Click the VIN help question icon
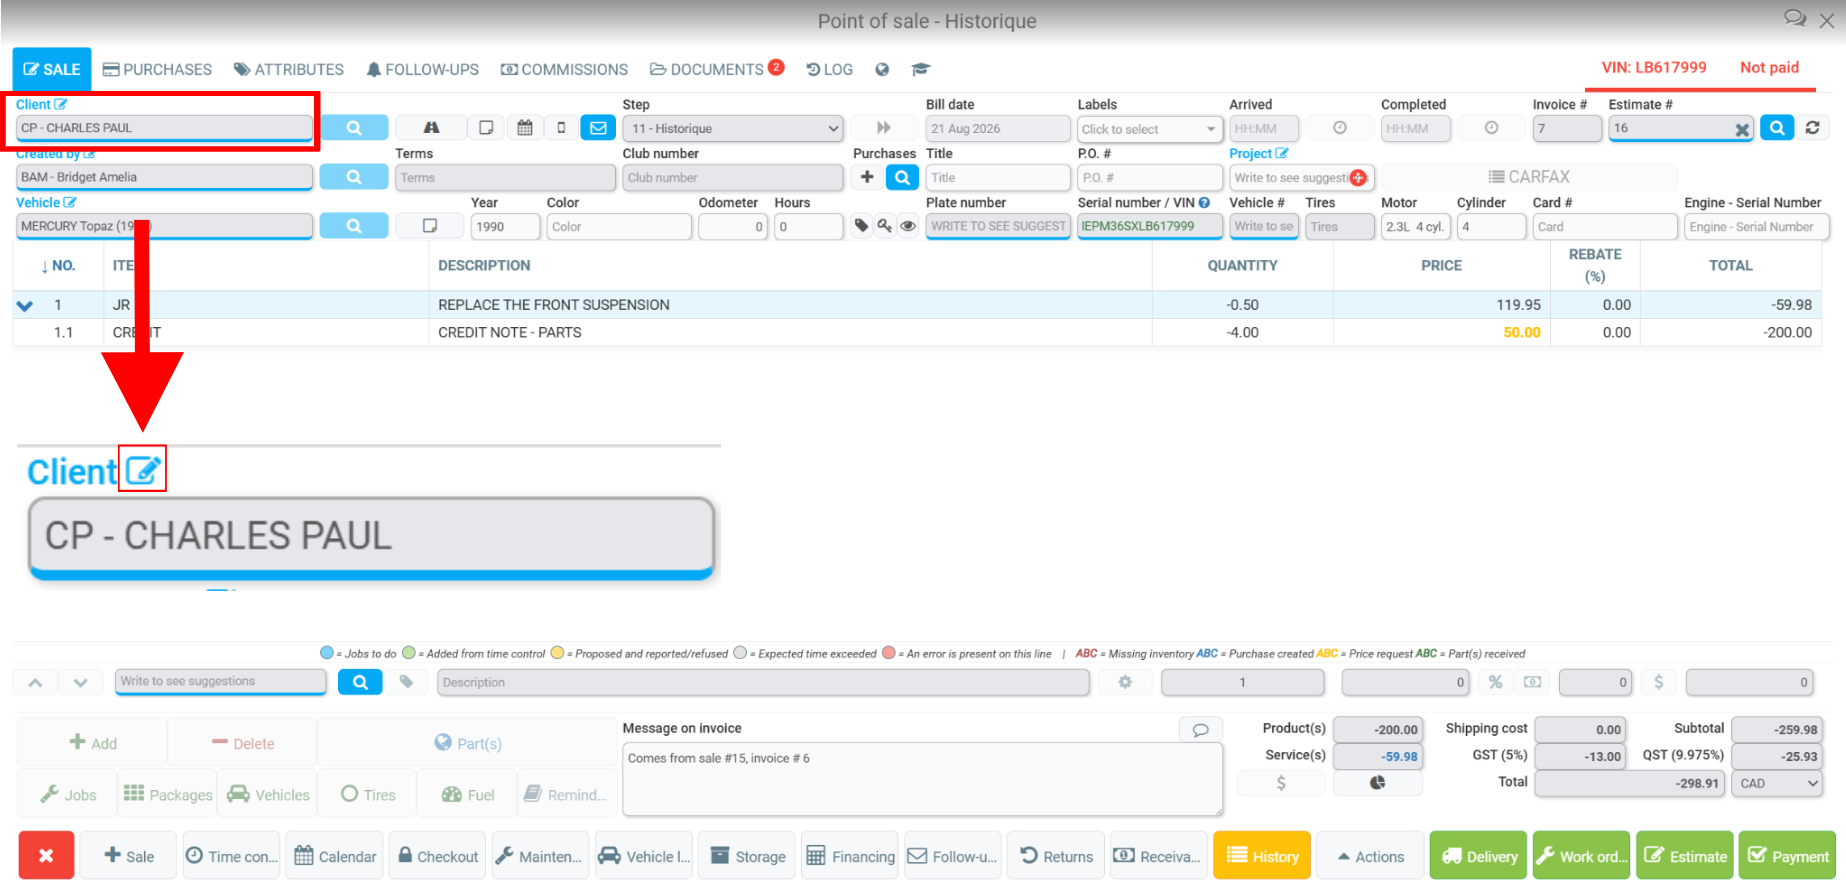This screenshot has height=886, width=1846. (x=1204, y=202)
